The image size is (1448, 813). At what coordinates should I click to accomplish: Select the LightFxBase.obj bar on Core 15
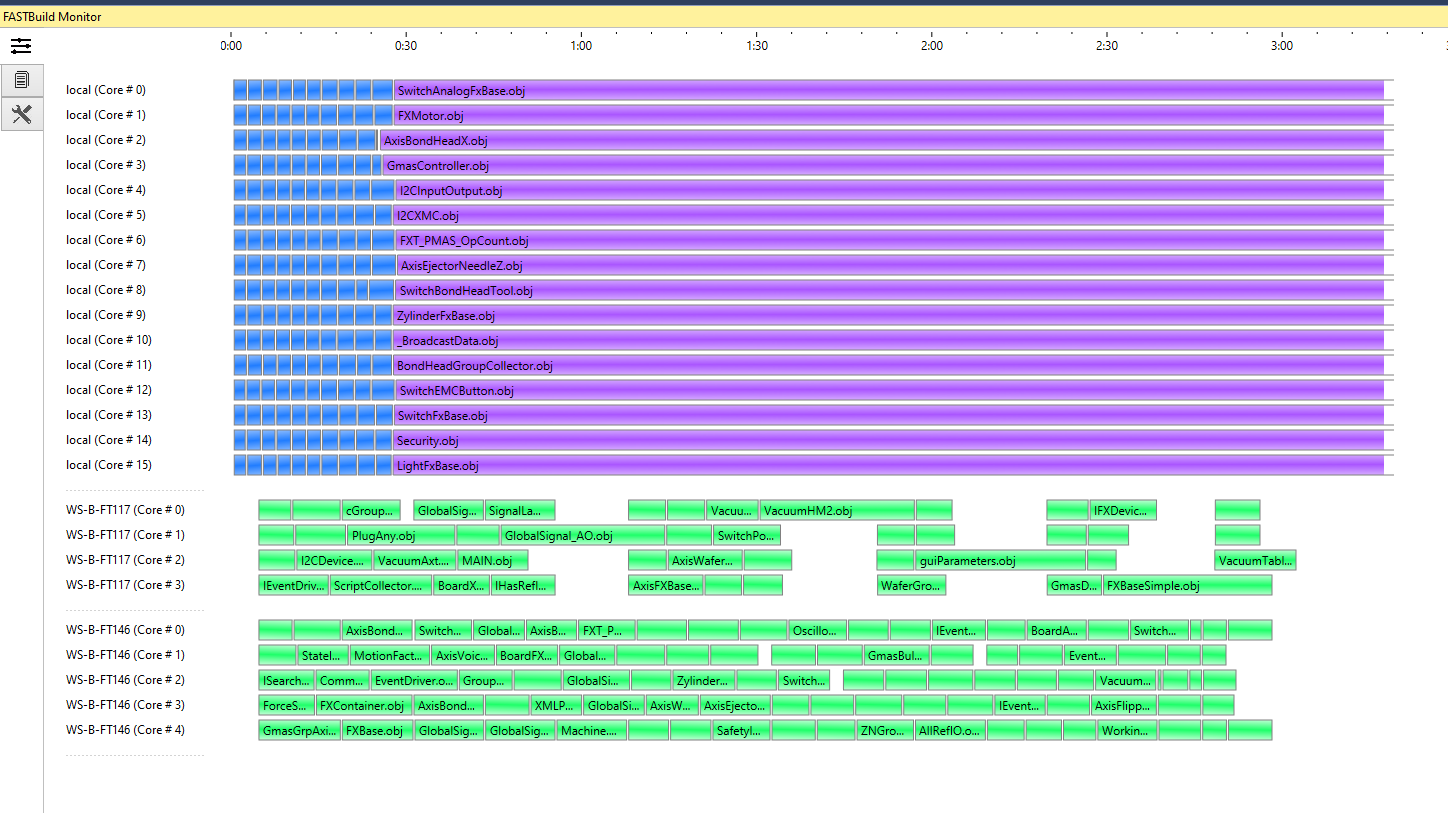pyautogui.click(x=700, y=465)
